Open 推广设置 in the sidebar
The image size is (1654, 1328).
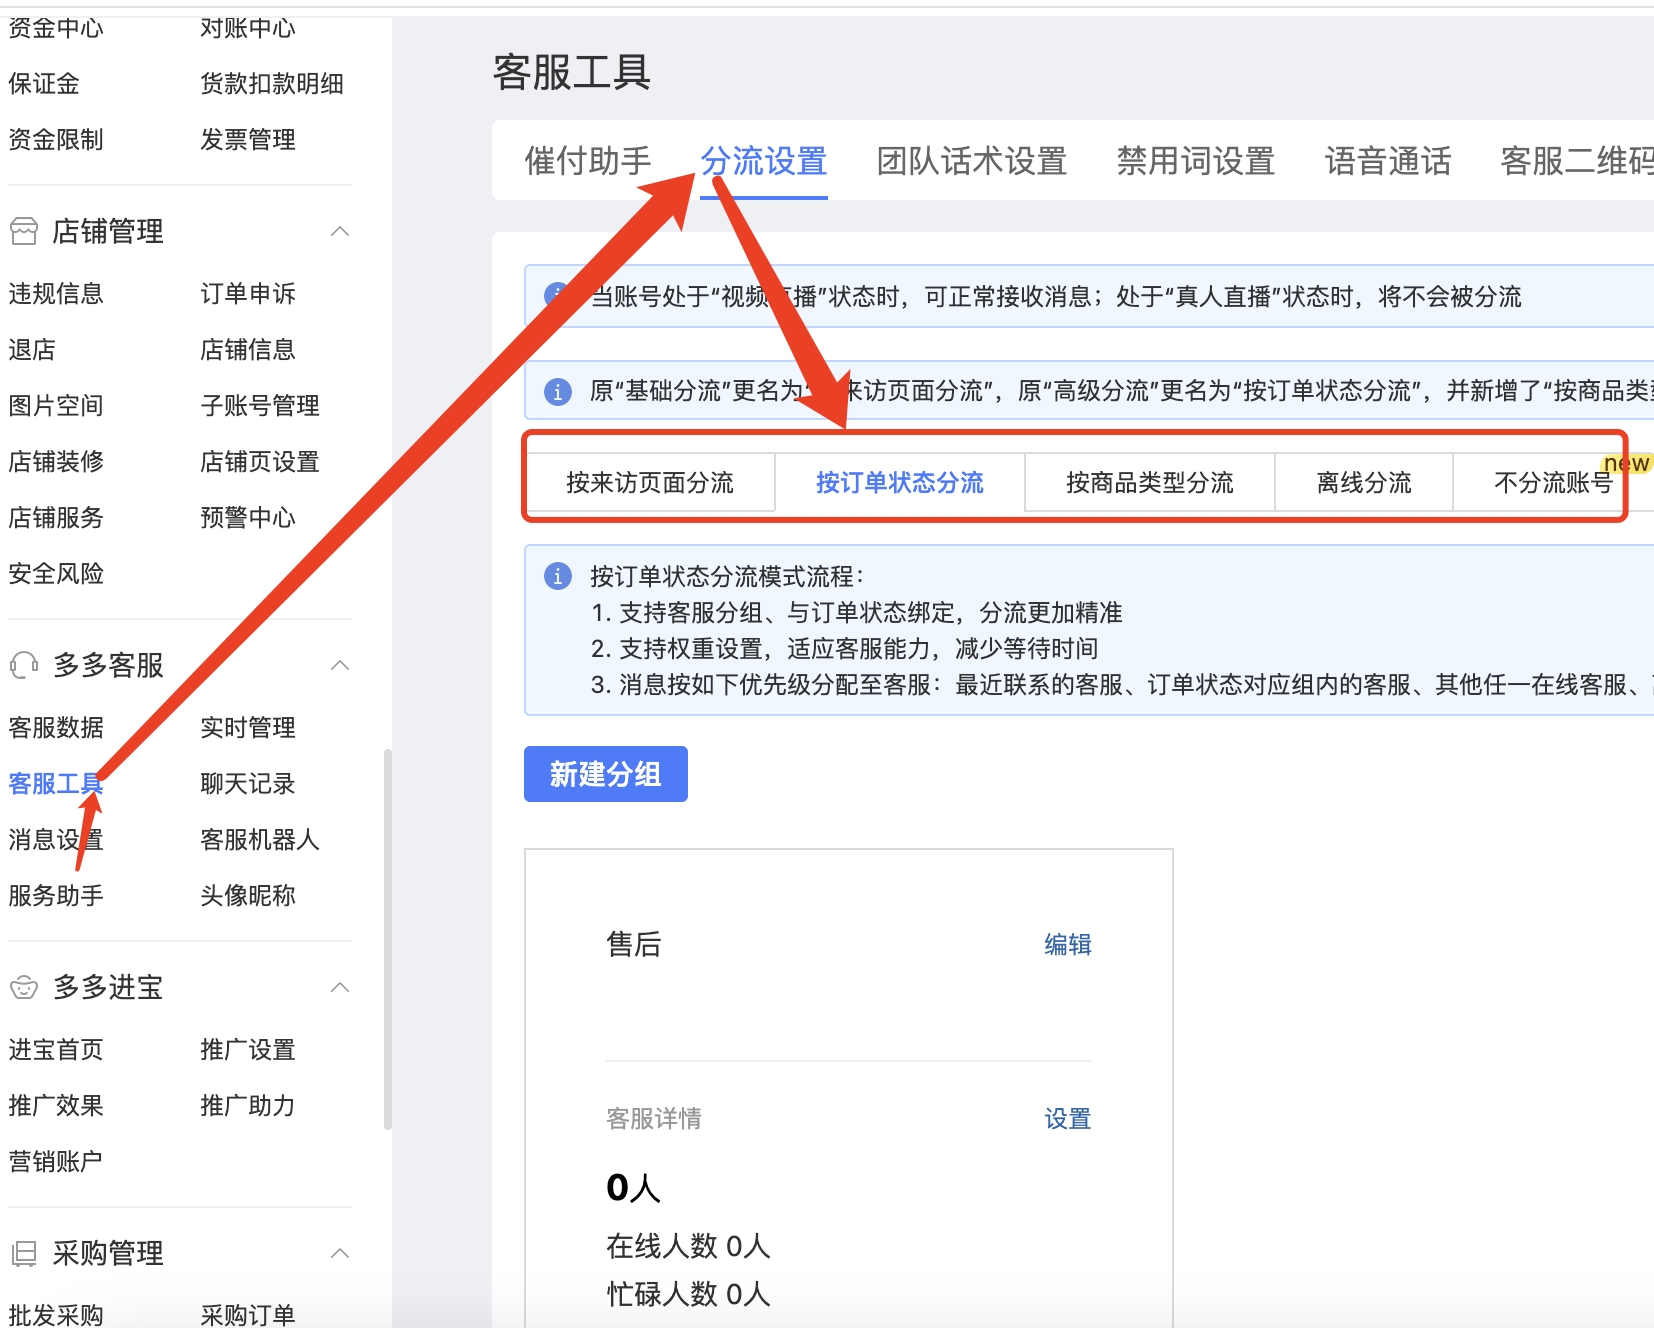coord(248,1050)
